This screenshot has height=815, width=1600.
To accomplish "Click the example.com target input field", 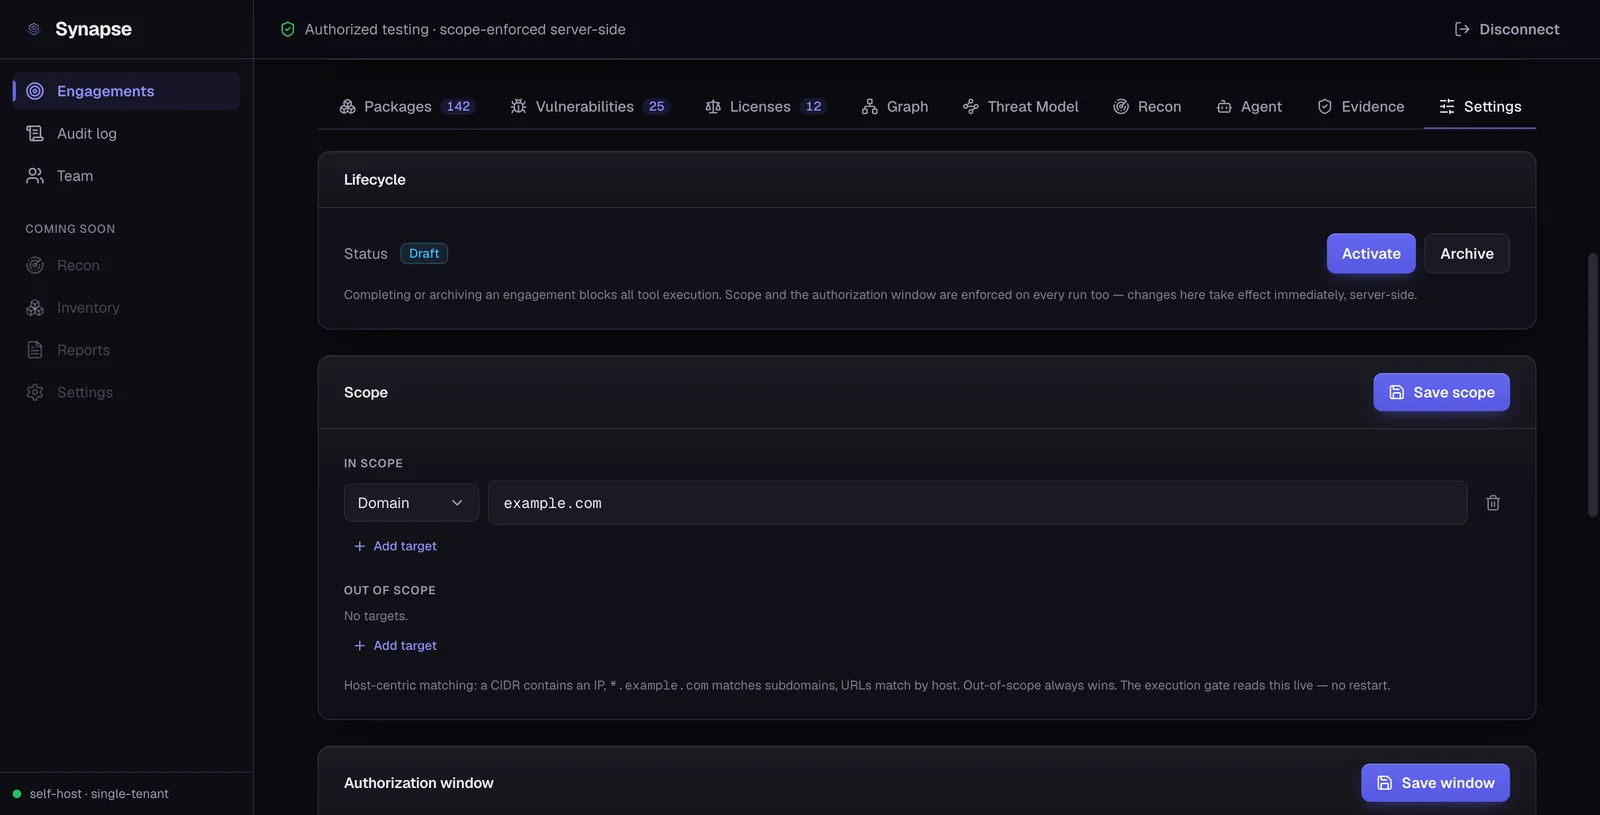I will [x=977, y=503].
